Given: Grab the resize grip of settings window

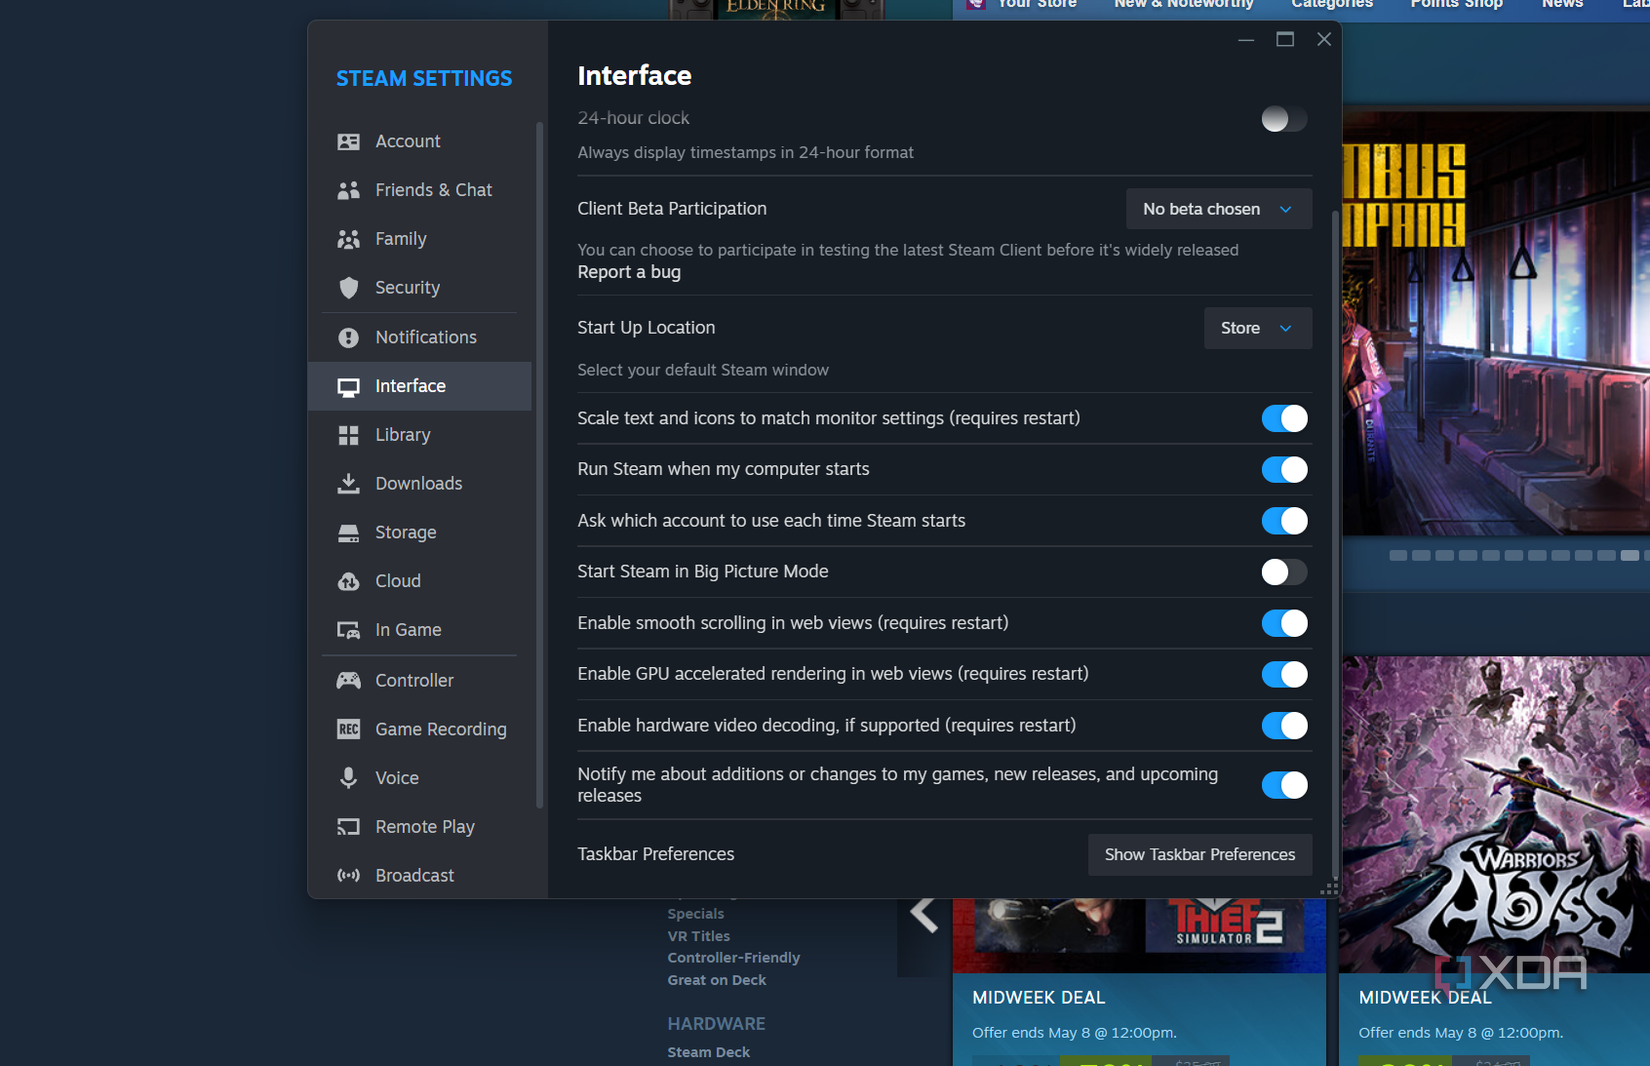Looking at the screenshot, I should [x=1329, y=888].
